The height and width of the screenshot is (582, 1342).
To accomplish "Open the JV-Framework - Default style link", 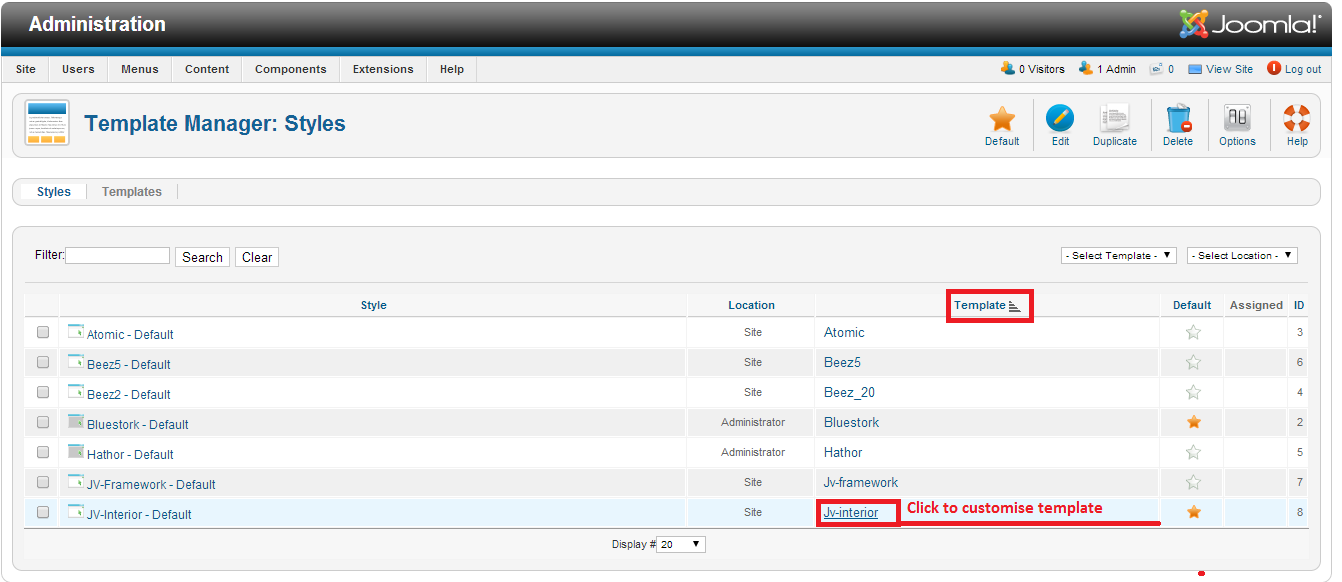I will [x=151, y=484].
